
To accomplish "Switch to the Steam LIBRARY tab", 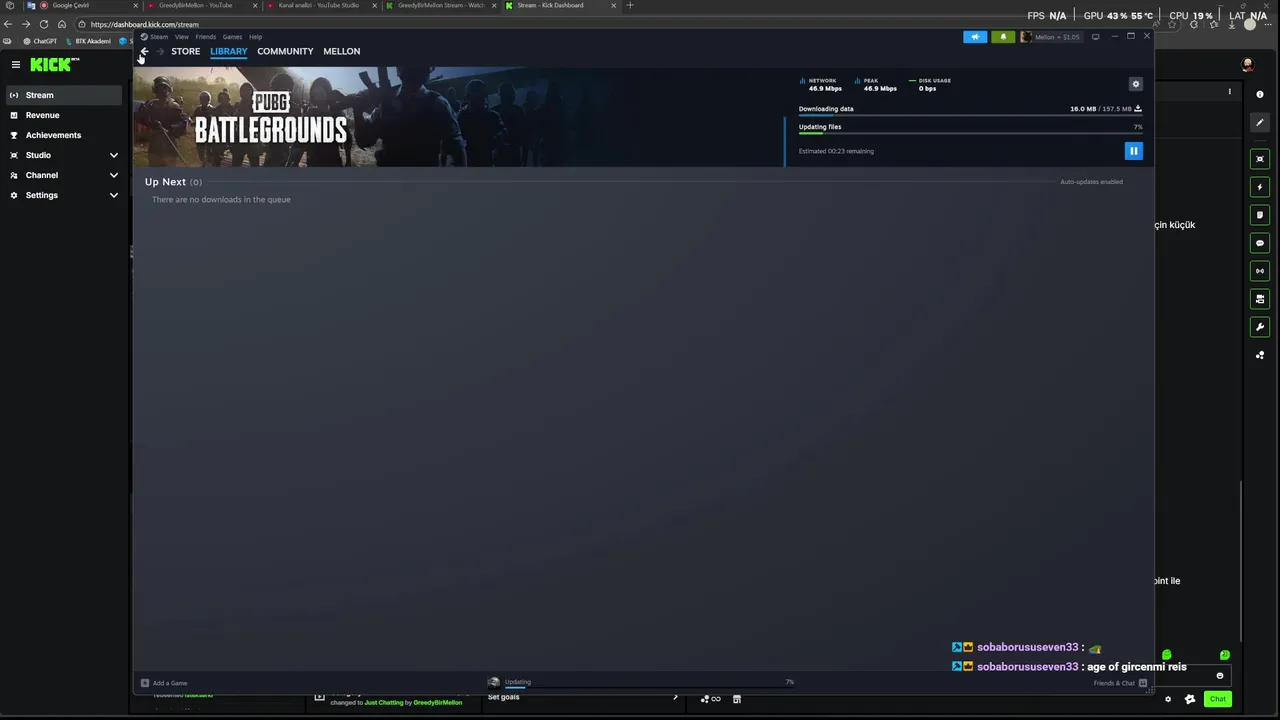I will (229, 51).
